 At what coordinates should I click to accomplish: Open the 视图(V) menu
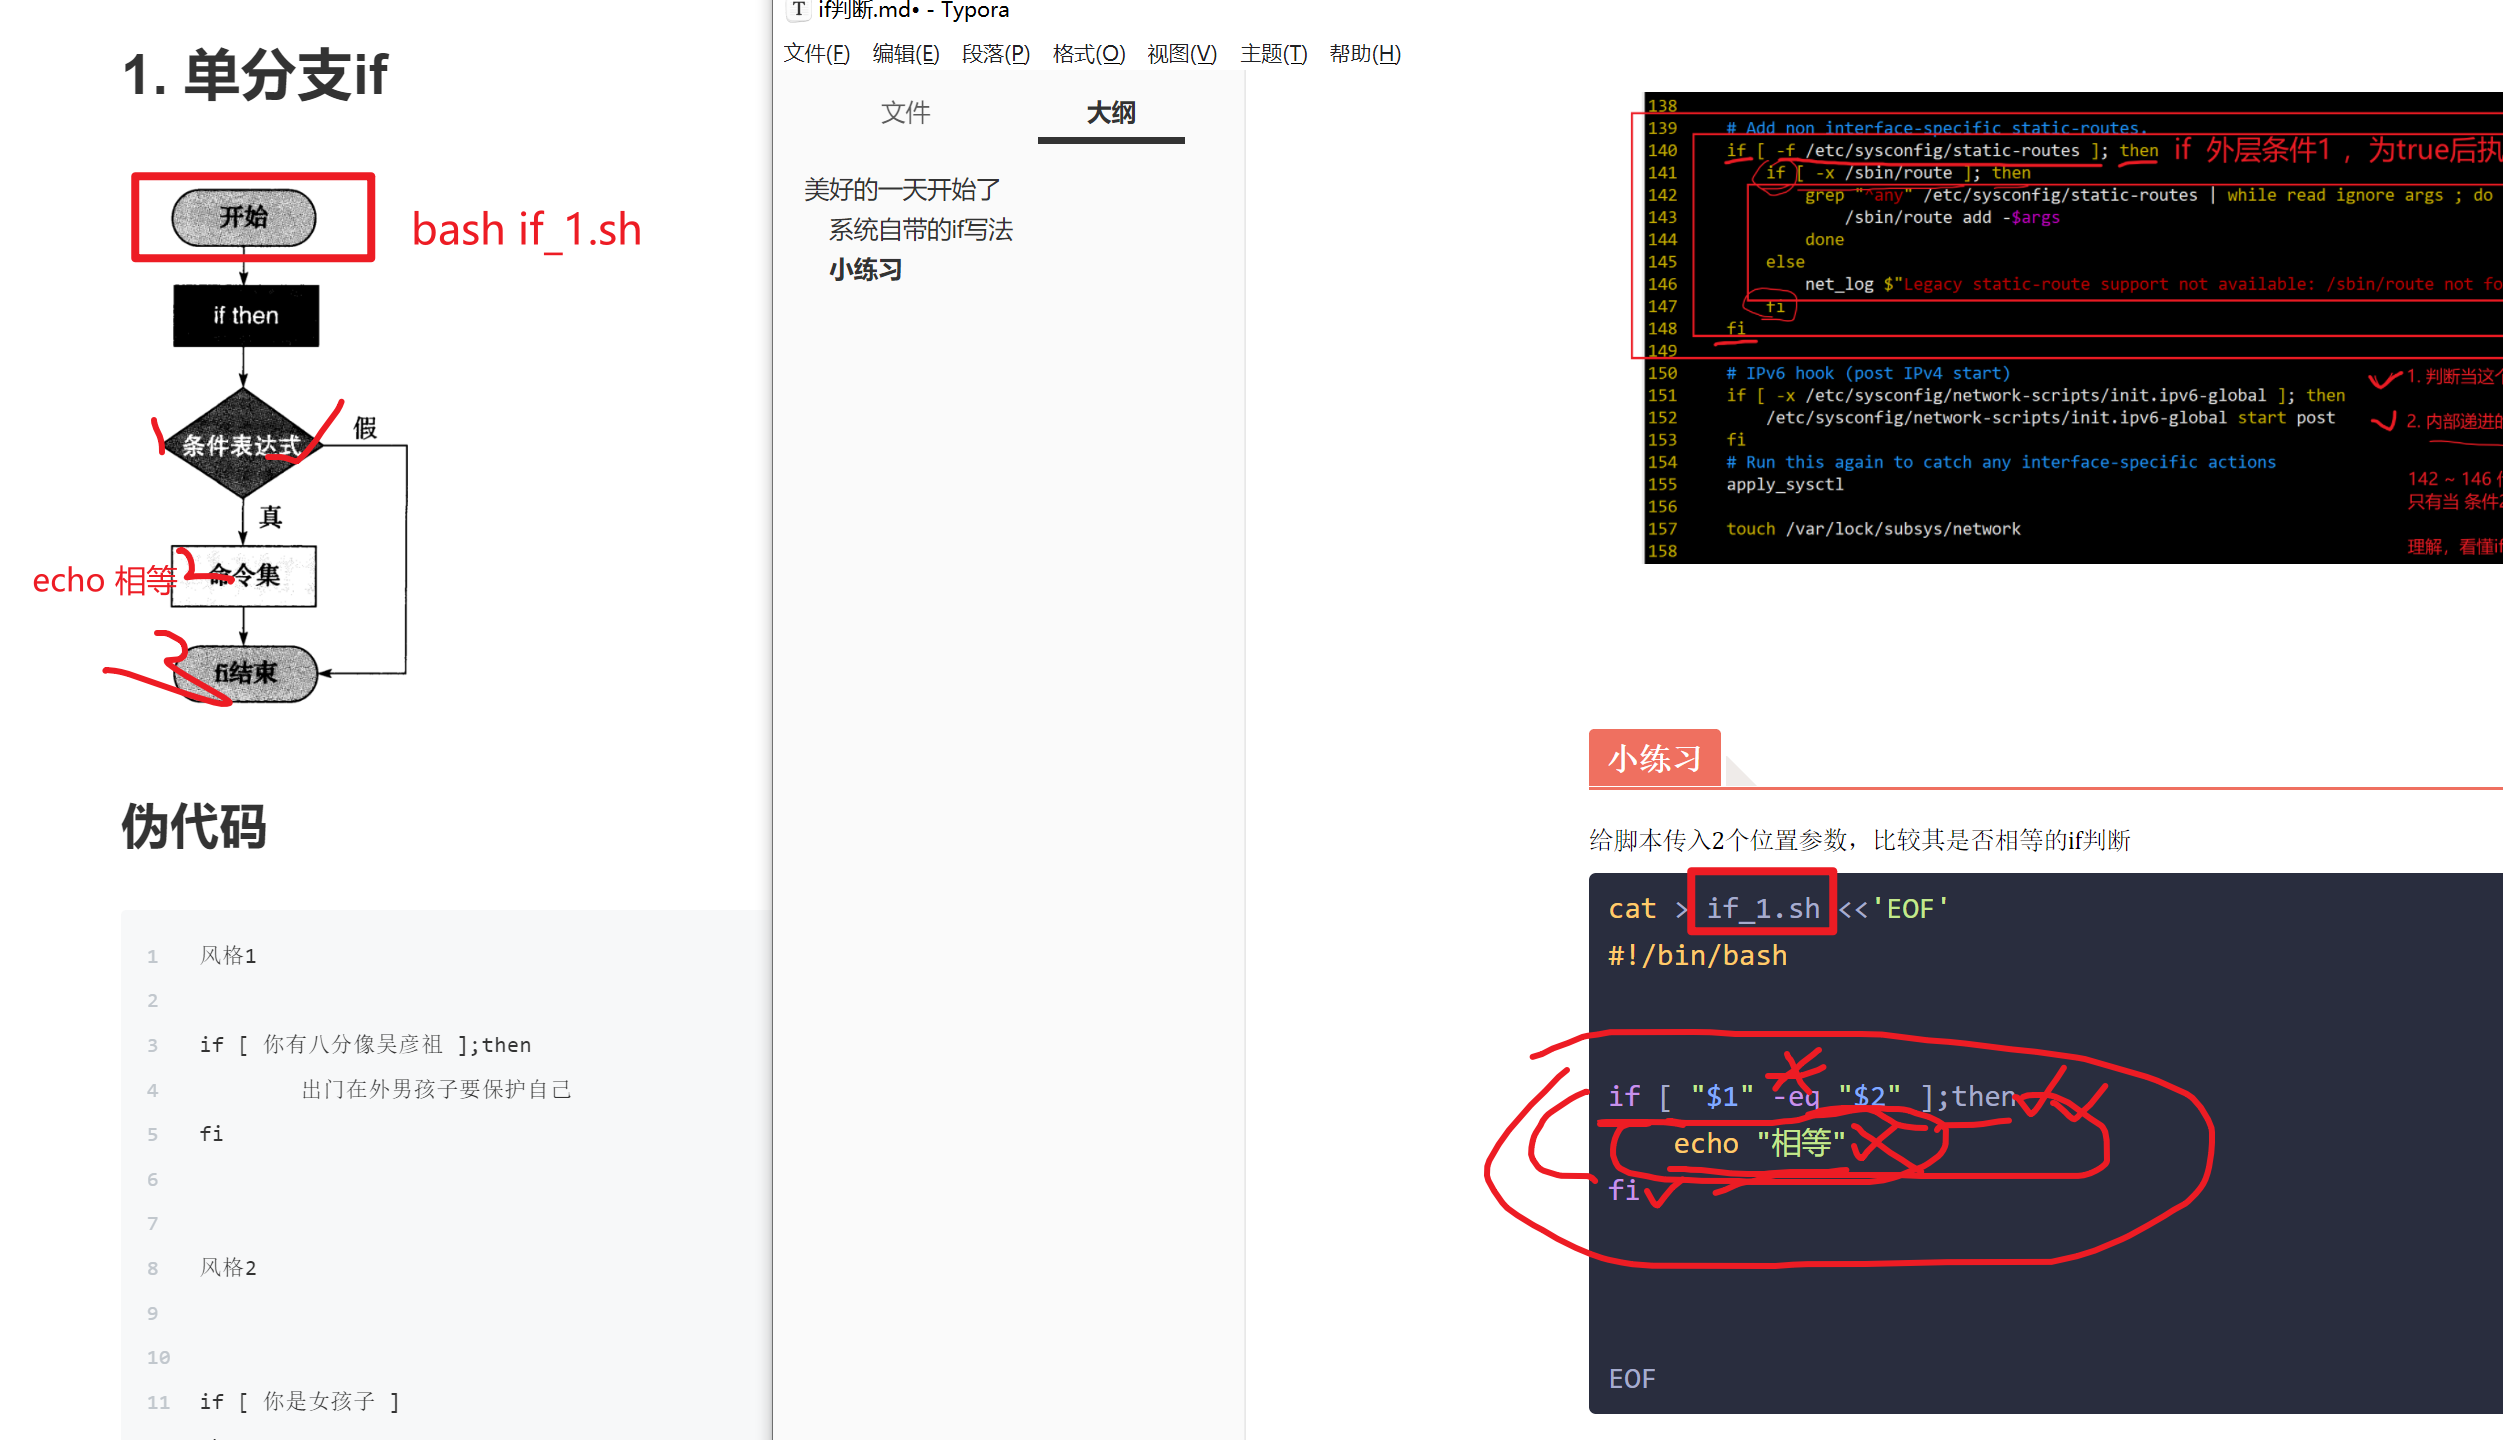tap(1181, 54)
